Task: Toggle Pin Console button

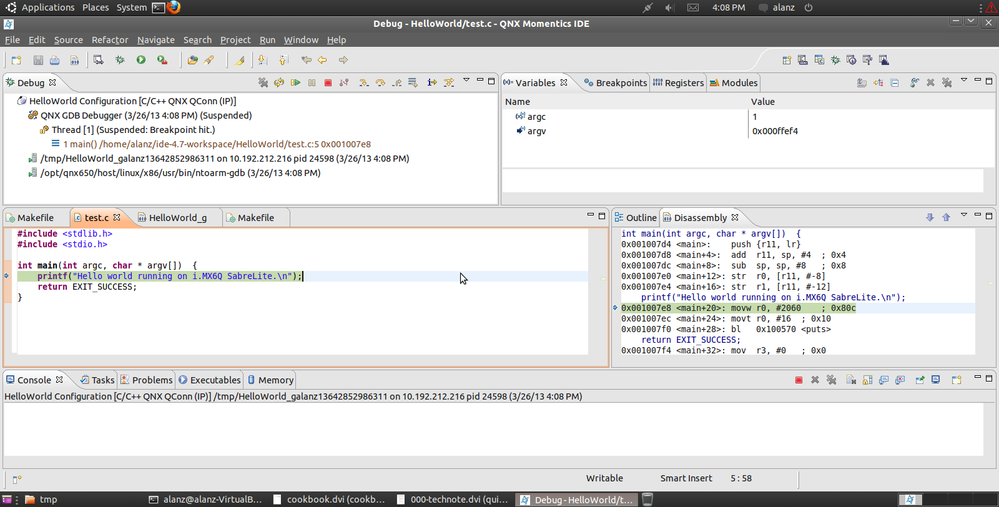Action: 919,380
